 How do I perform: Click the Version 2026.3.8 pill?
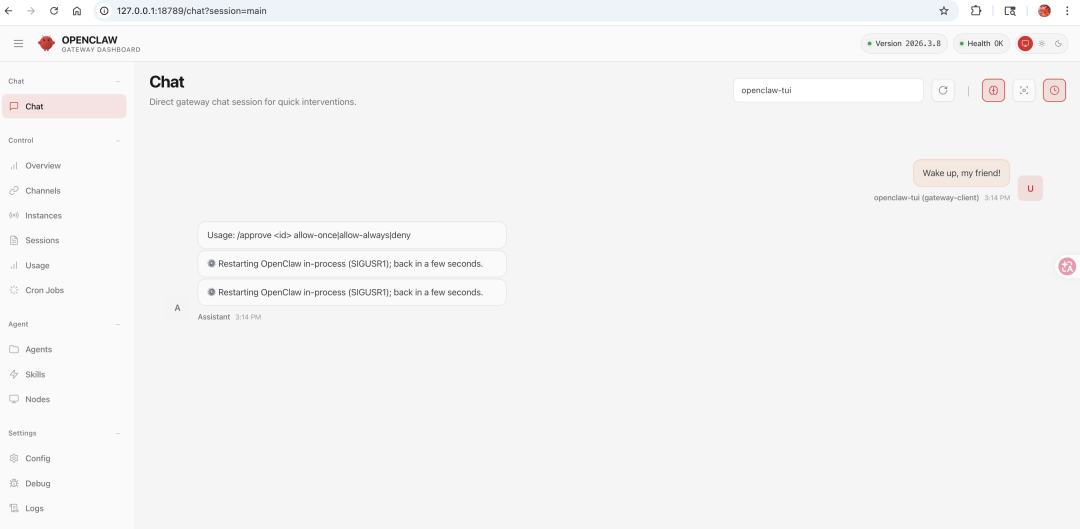tap(904, 43)
